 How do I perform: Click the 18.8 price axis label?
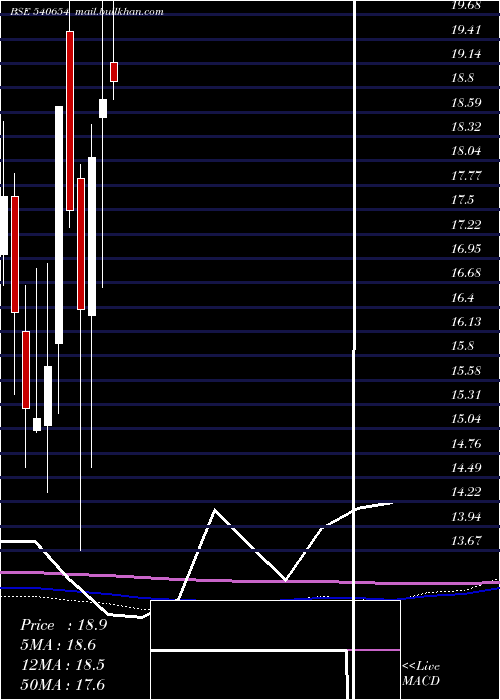(462, 79)
